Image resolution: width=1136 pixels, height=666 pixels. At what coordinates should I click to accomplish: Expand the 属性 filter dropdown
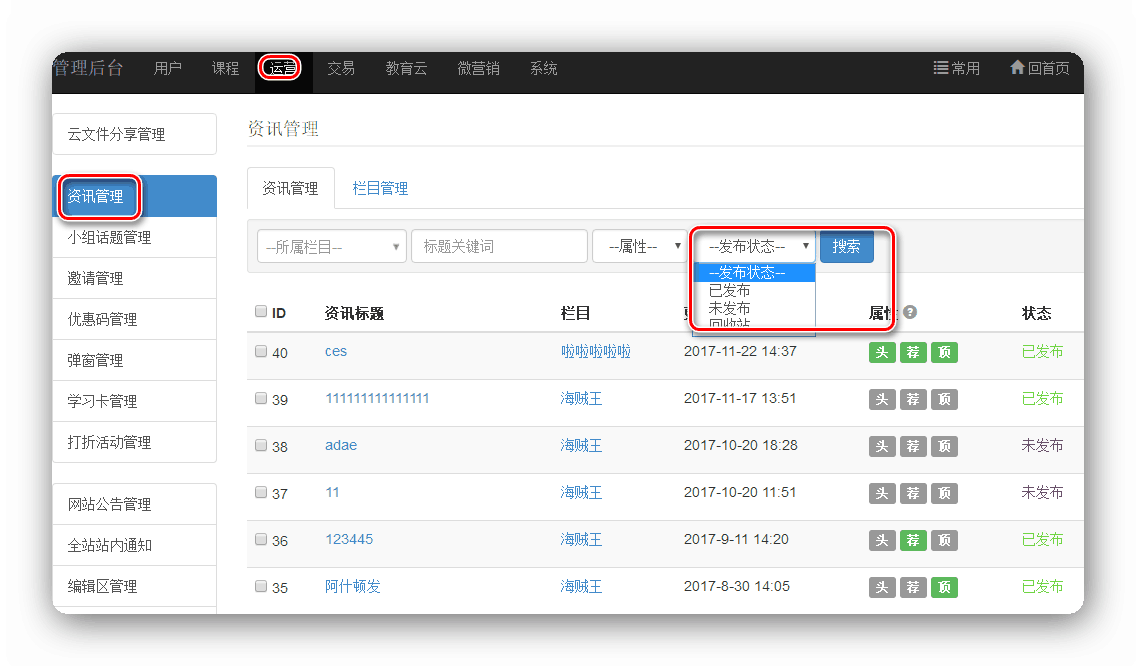[639, 247]
